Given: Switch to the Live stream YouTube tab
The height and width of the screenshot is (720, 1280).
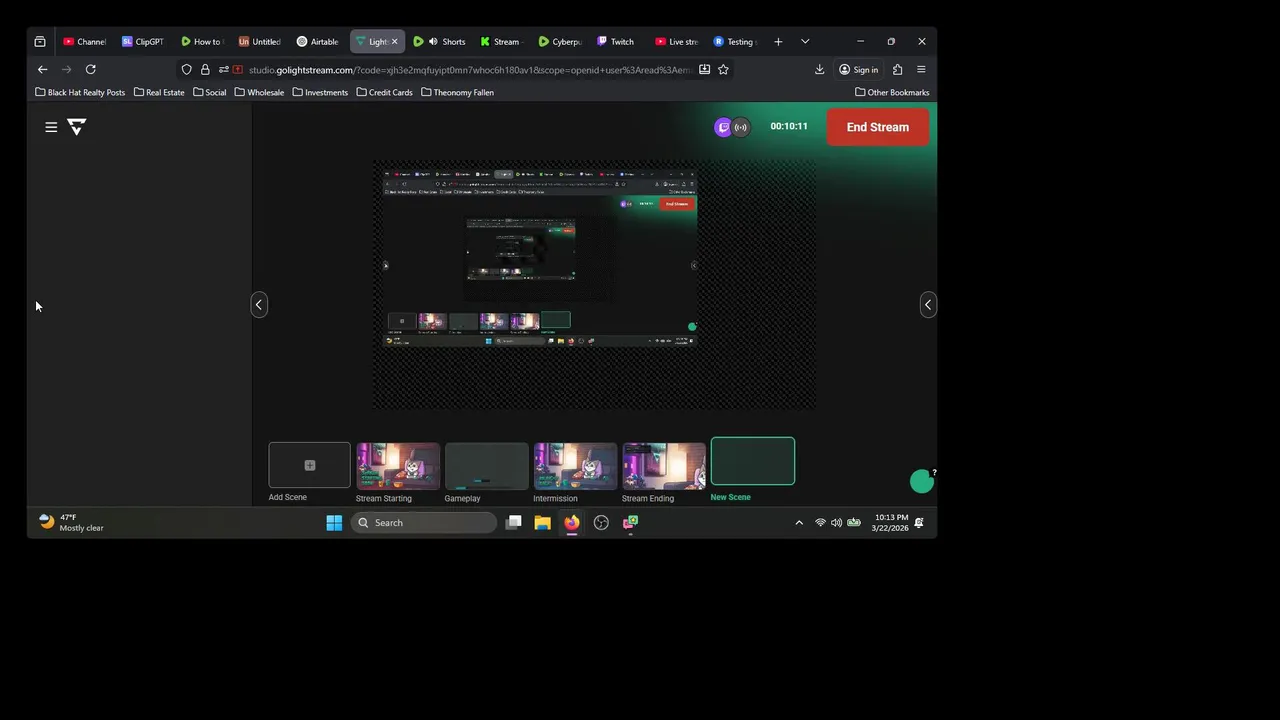Looking at the screenshot, I should coord(675,42).
